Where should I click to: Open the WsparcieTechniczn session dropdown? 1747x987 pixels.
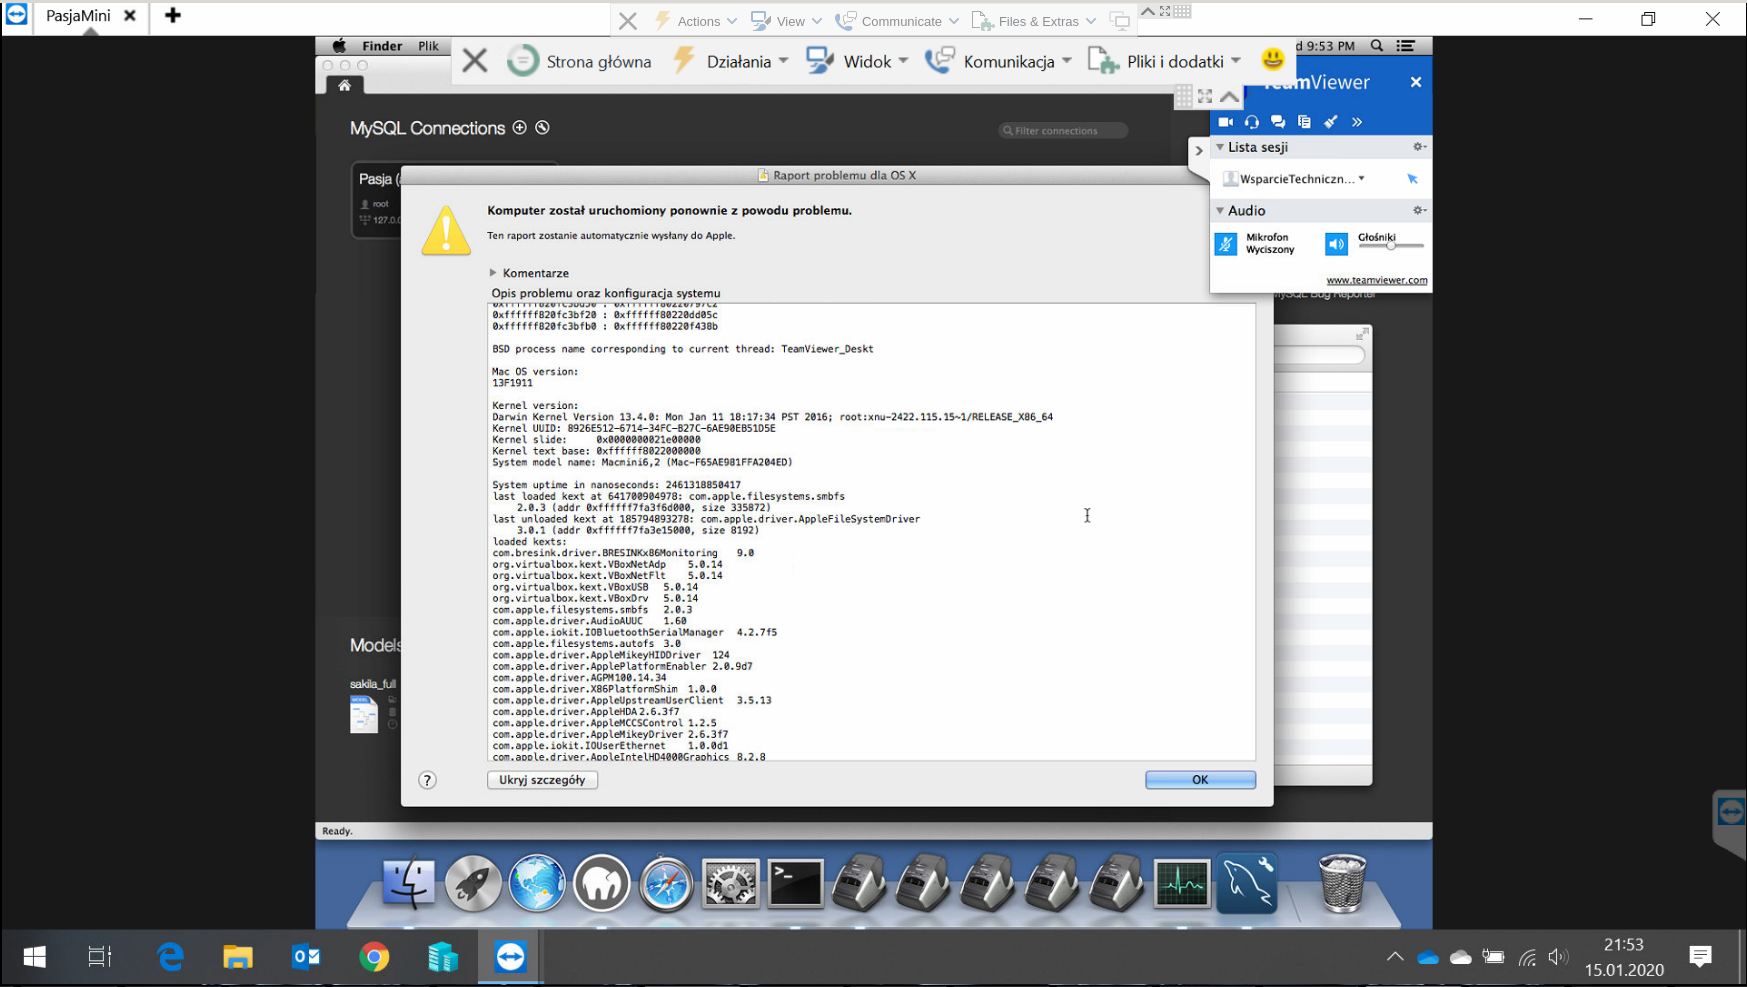[1361, 179]
